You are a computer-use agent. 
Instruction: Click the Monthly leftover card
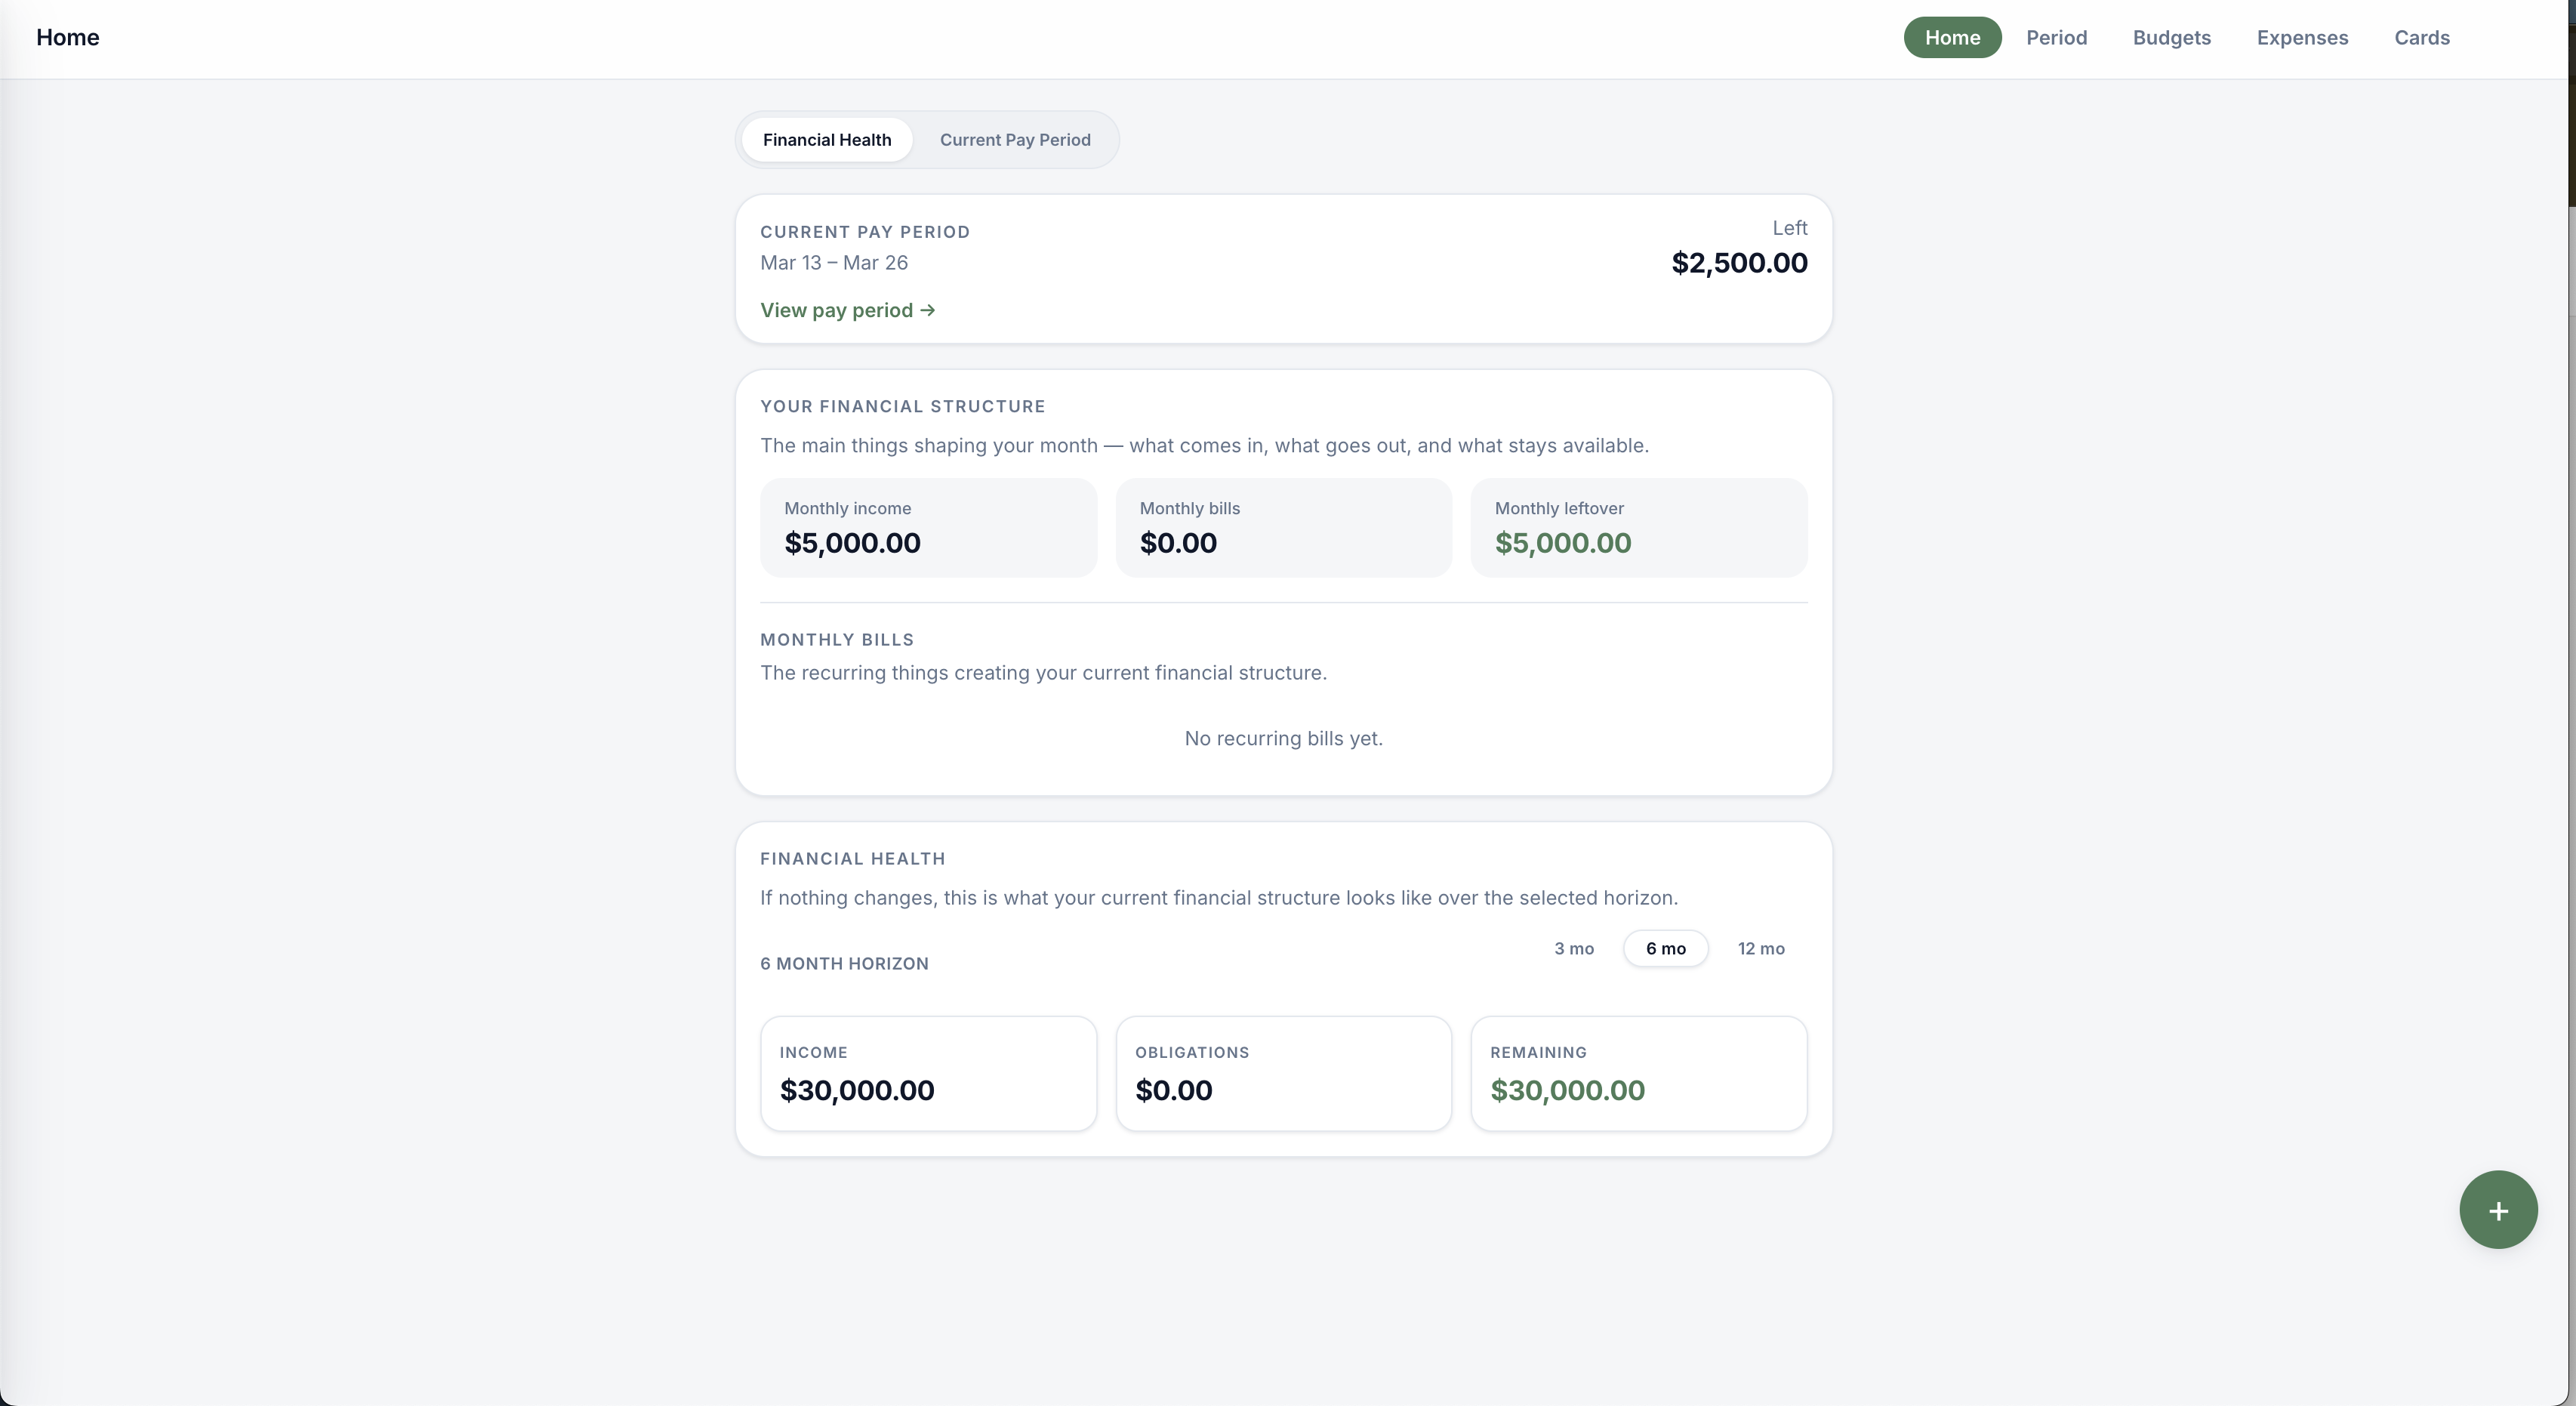tap(1638, 527)
